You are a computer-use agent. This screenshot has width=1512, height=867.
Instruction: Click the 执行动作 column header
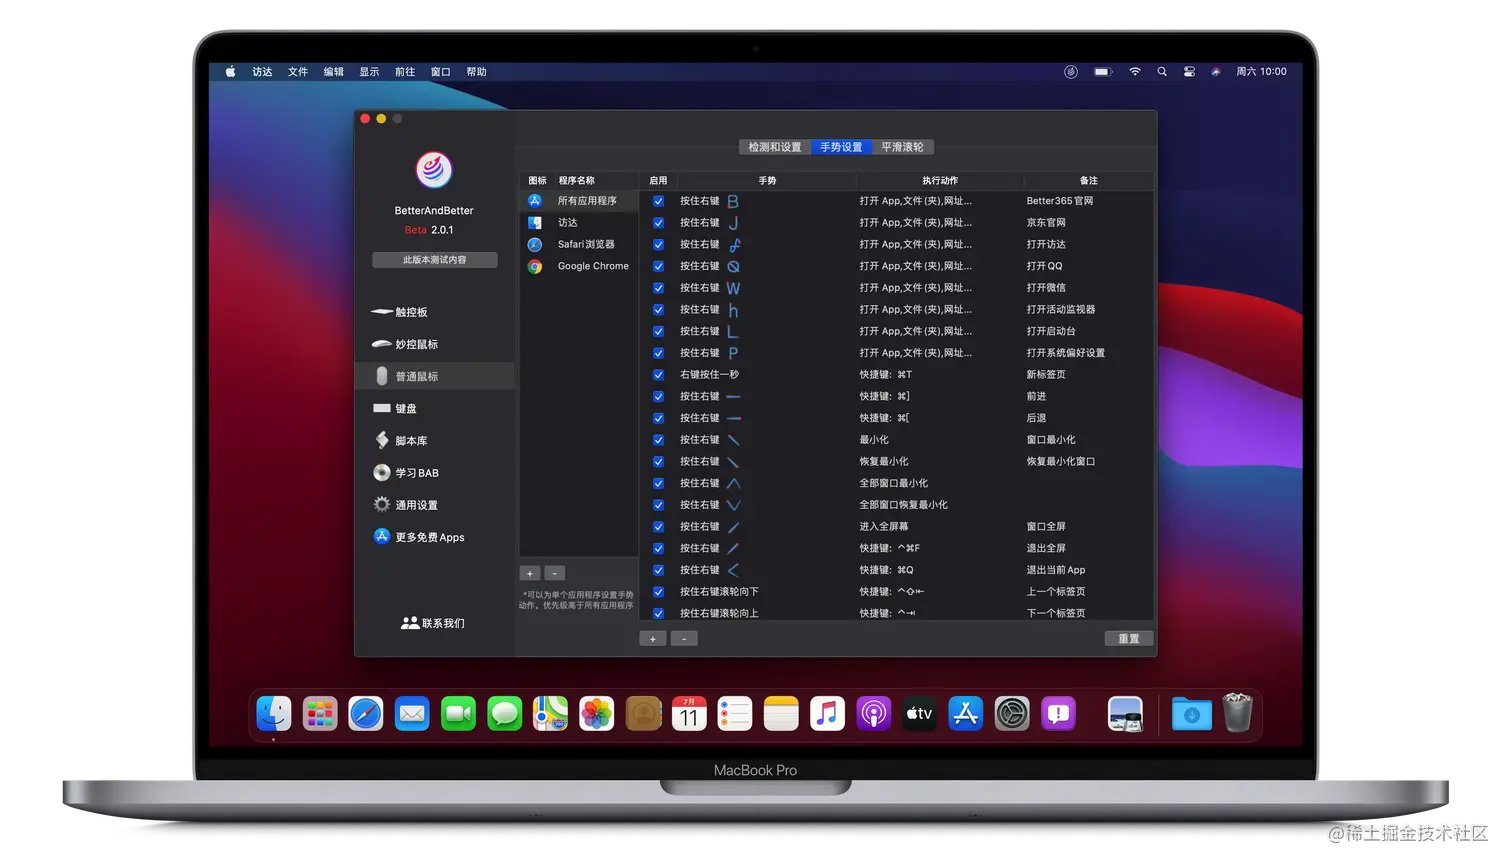(940, 181)
